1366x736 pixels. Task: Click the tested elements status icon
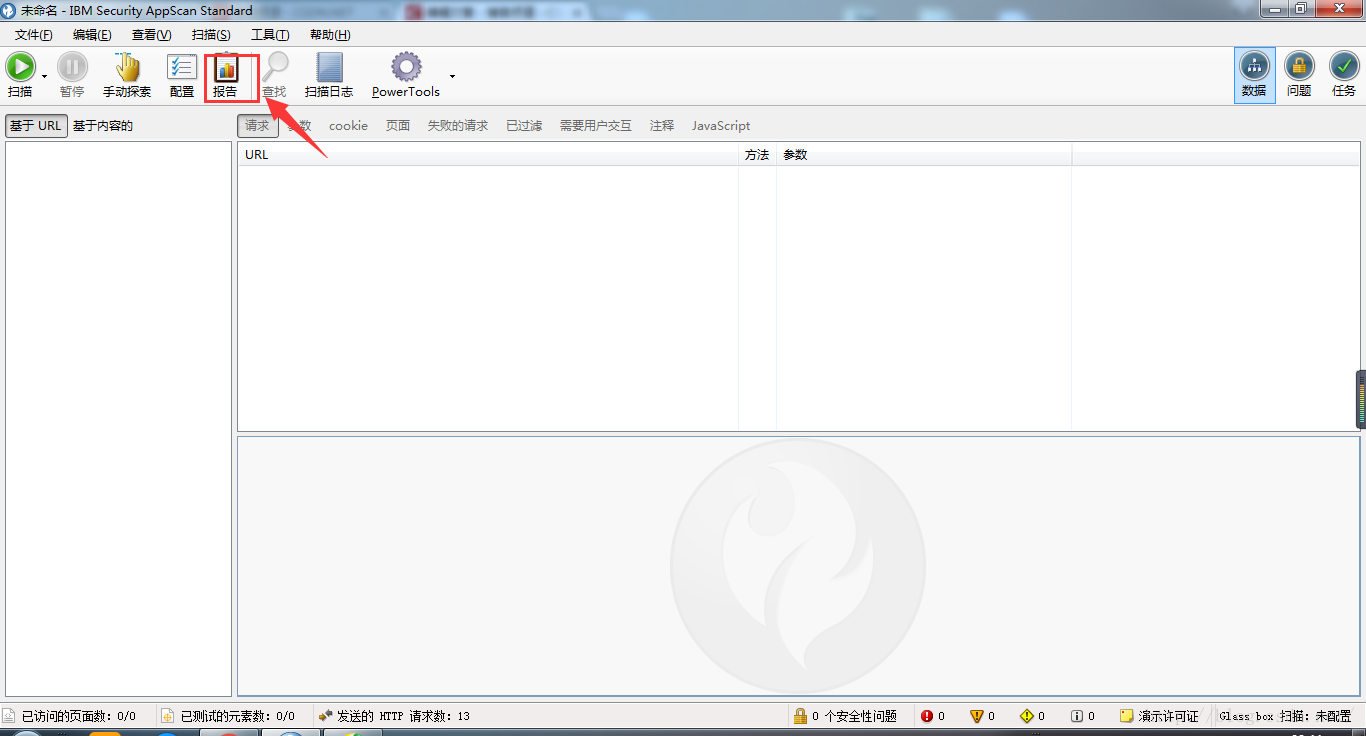pyautogui.click(x=168, y=716)
